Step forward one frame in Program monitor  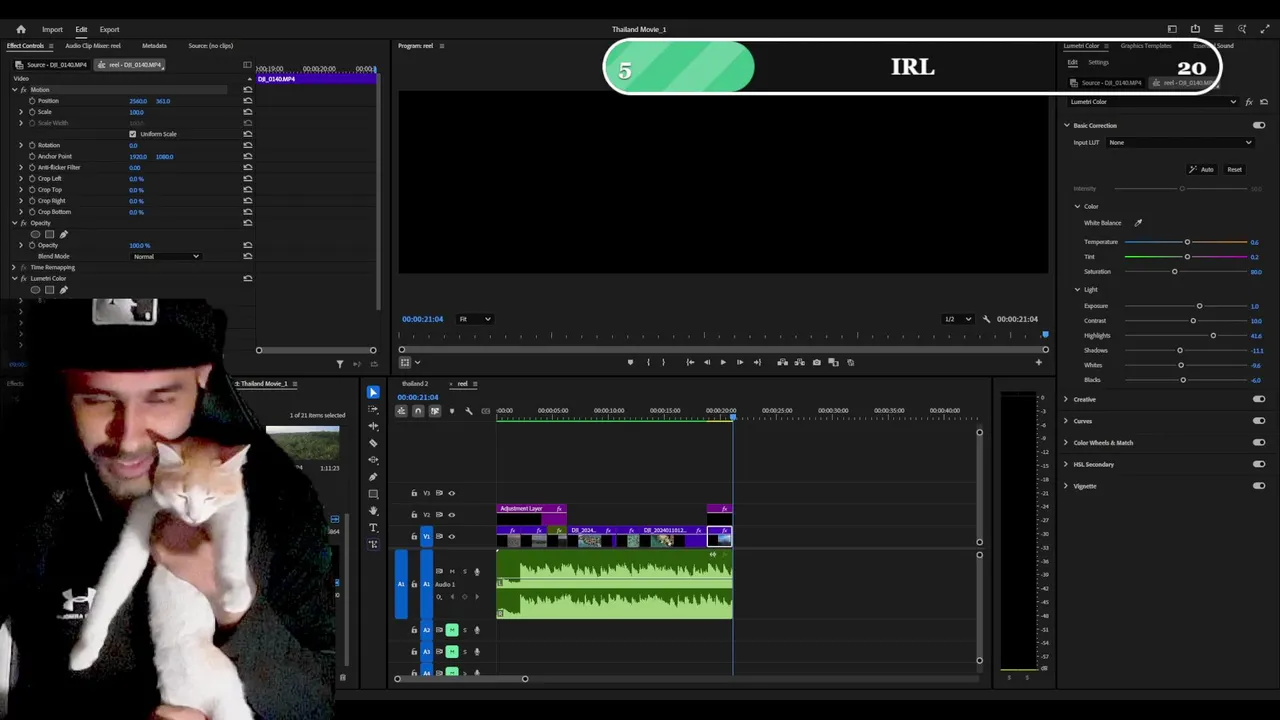[x=740, y=362]
